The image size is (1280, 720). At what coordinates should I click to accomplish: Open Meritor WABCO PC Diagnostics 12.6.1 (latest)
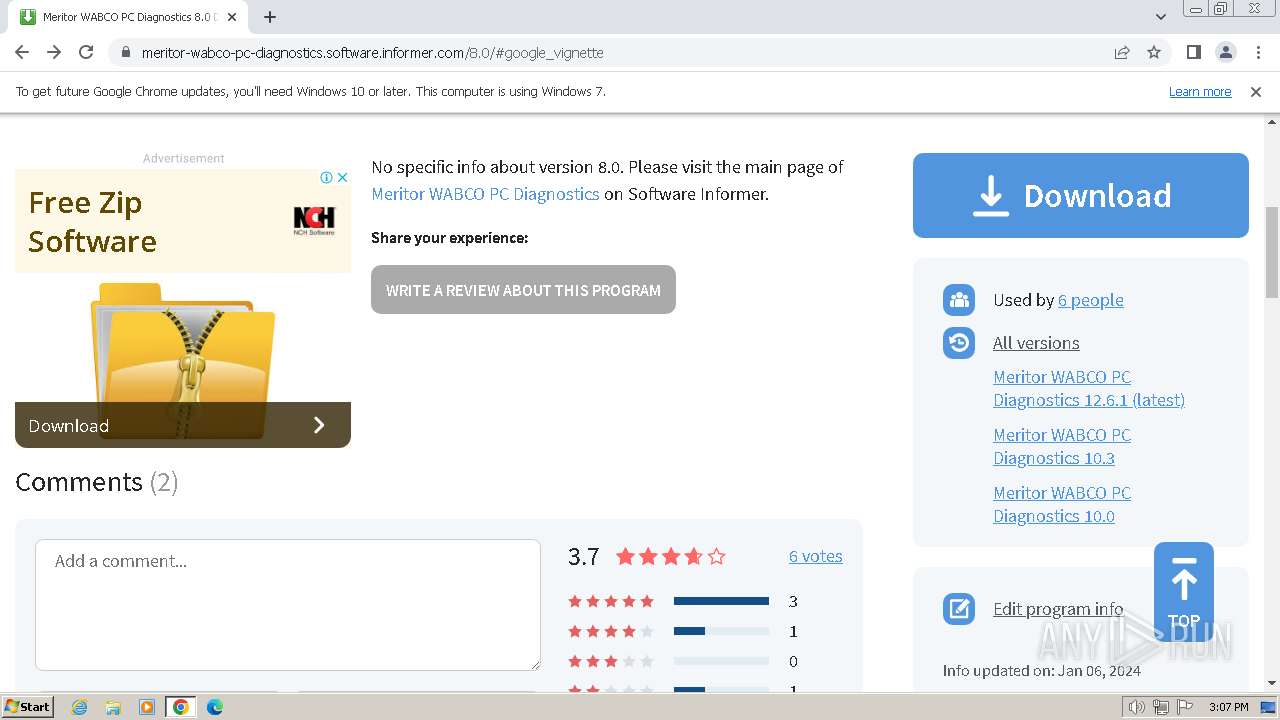tap(1089, 388)
